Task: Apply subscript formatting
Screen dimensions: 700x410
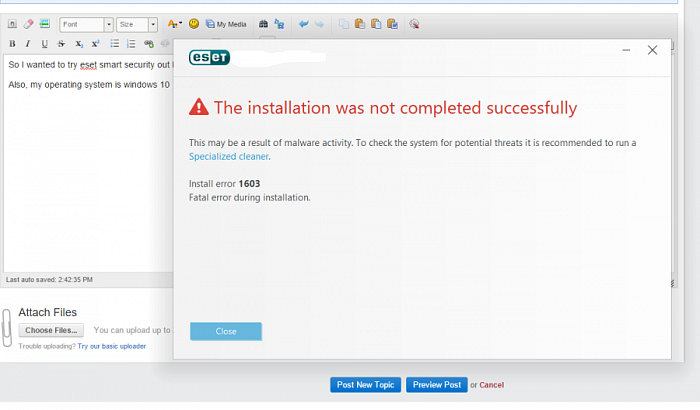Action: (79, 44)
